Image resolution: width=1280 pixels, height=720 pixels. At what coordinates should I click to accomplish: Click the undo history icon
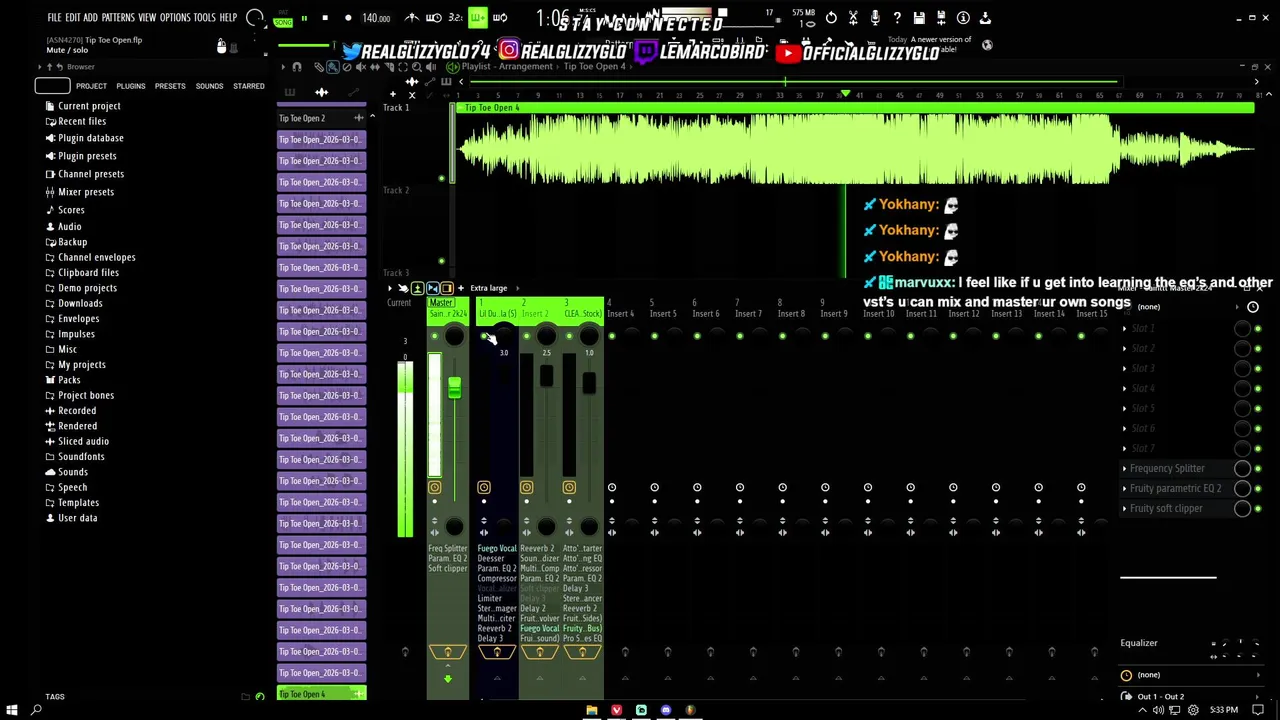(x=831, y=18)
